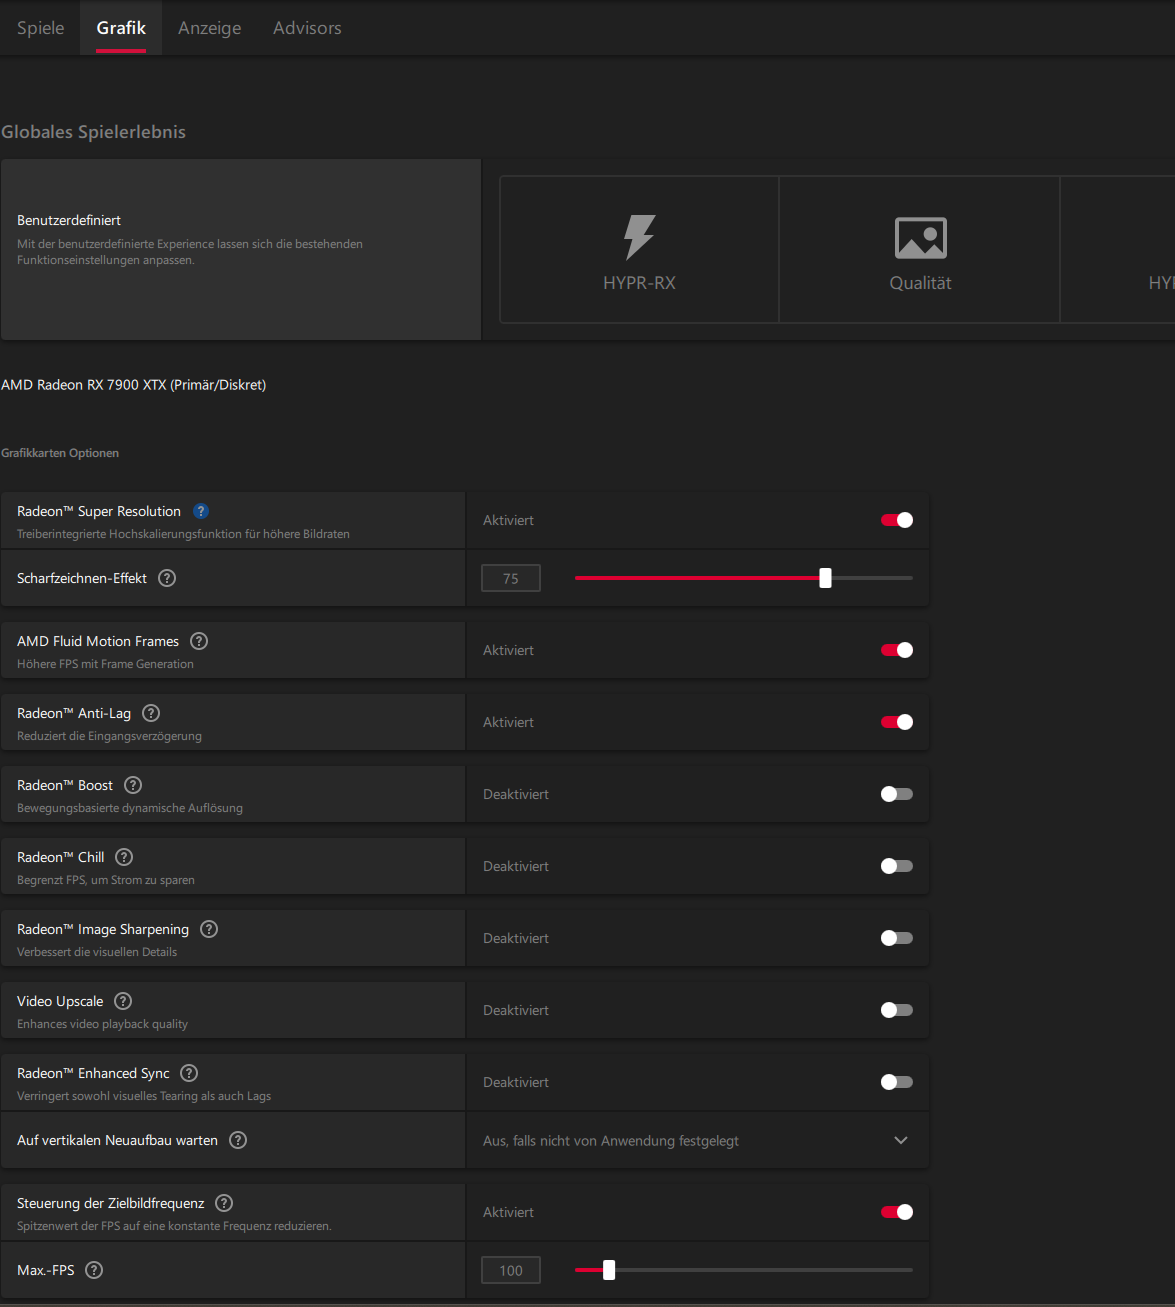Click AMD Radeon RX 7900 XTX label
Screen dimensions: 1175x1307
[134, 385]
